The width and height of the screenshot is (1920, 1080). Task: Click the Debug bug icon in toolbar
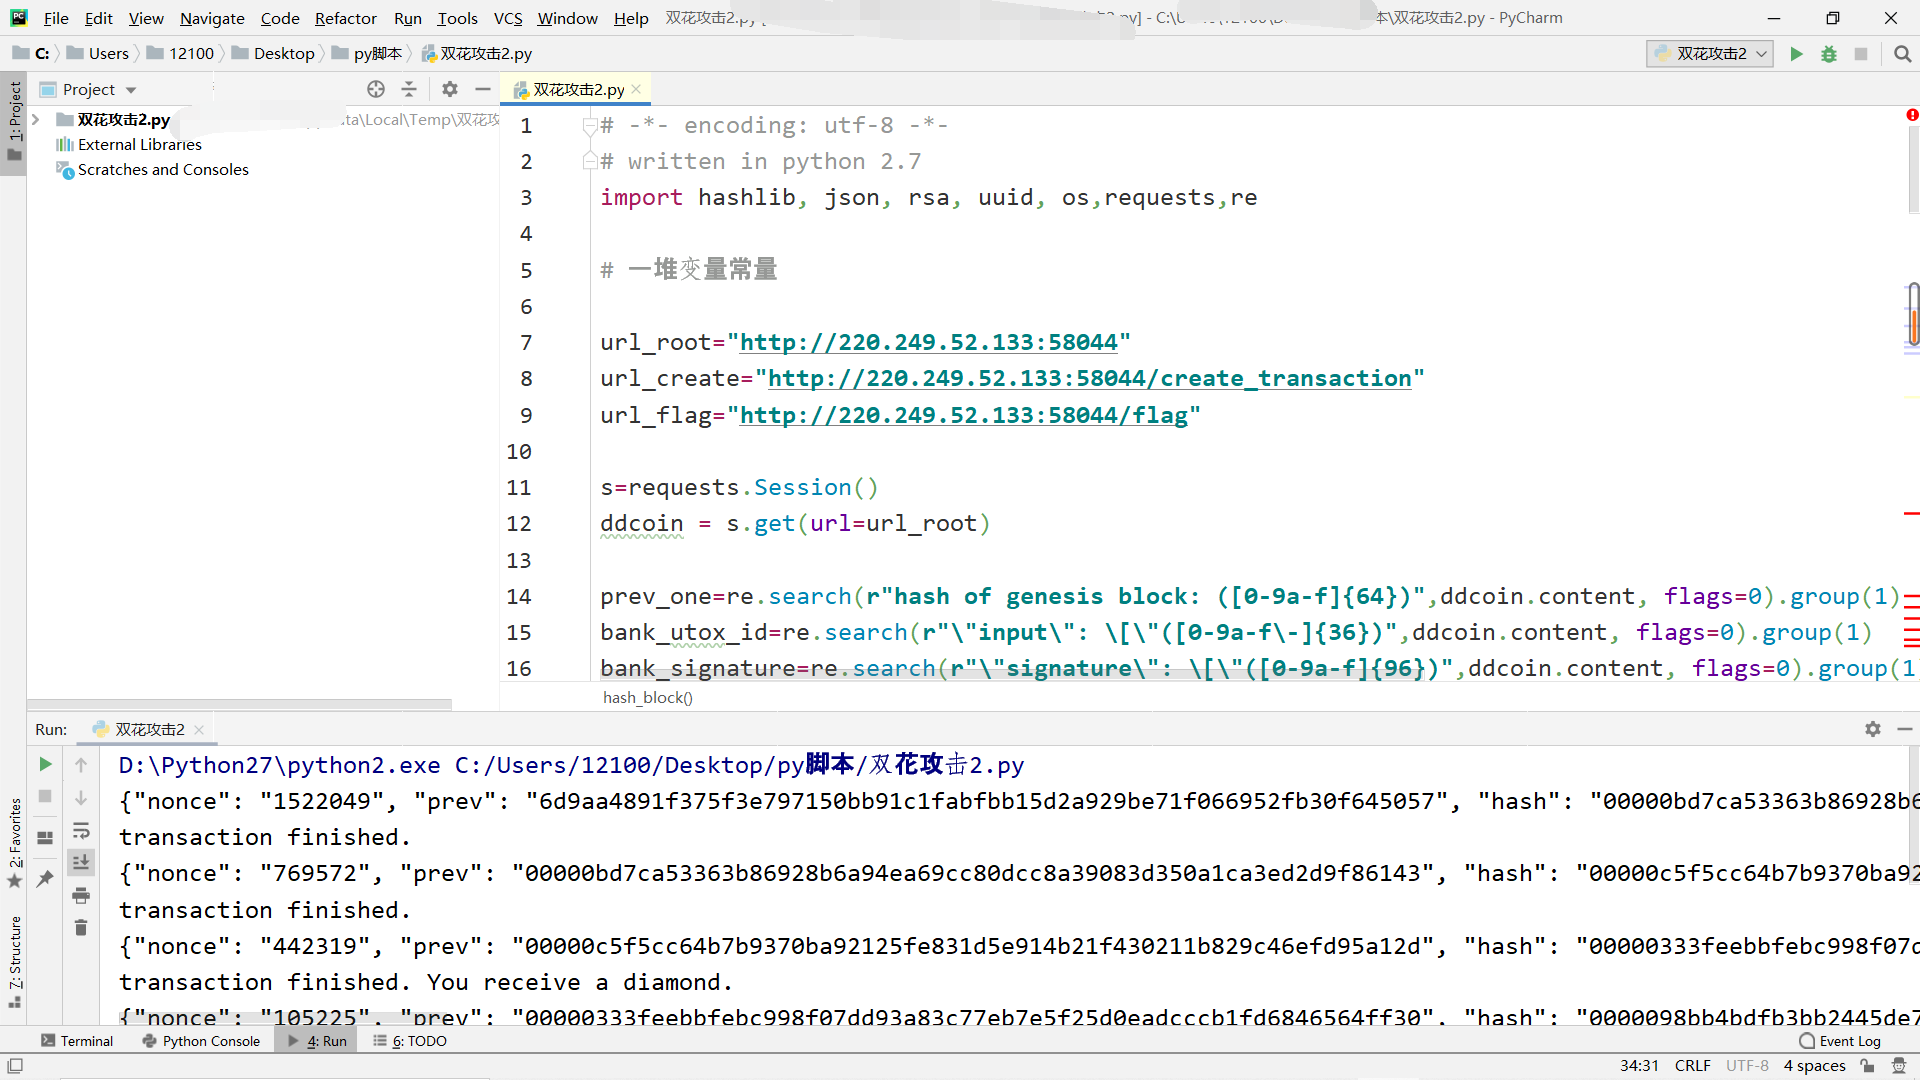1828,54
